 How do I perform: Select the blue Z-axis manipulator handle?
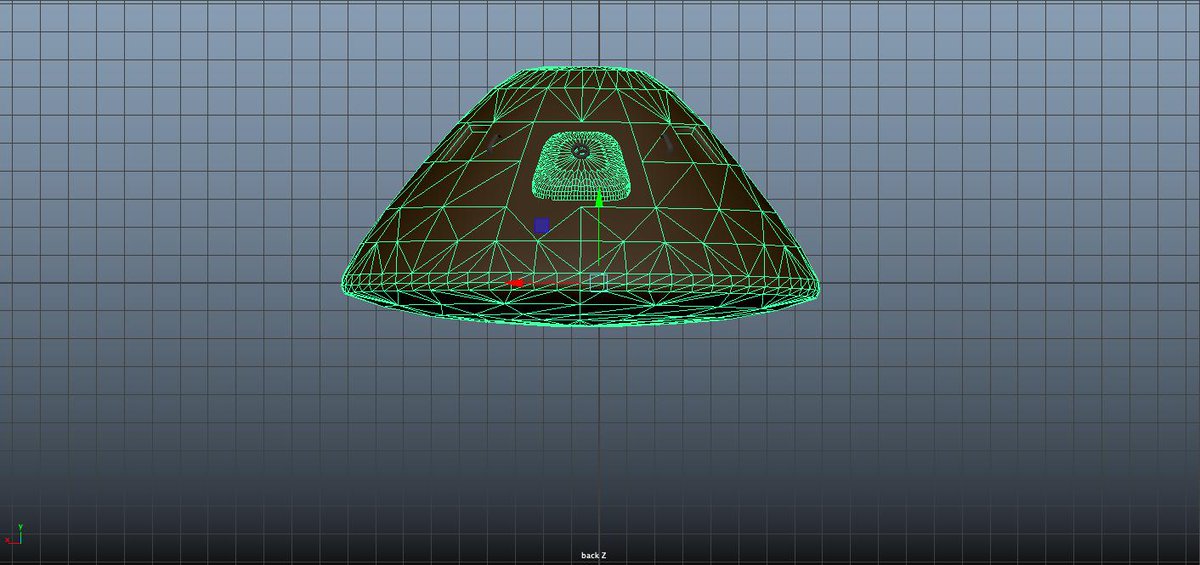click(x=542, y=226)
